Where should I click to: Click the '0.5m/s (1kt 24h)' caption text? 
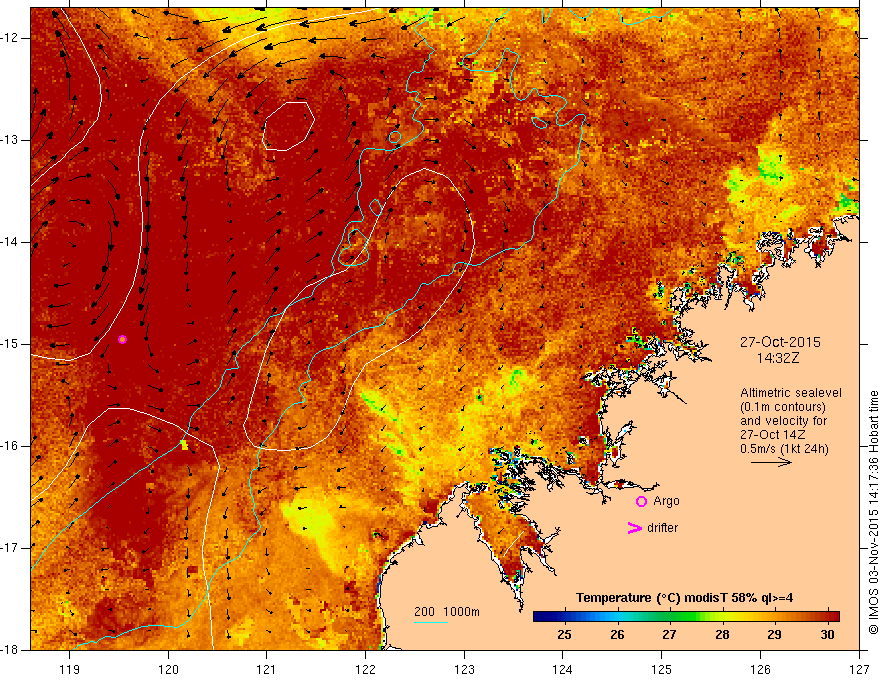(784, 449)
